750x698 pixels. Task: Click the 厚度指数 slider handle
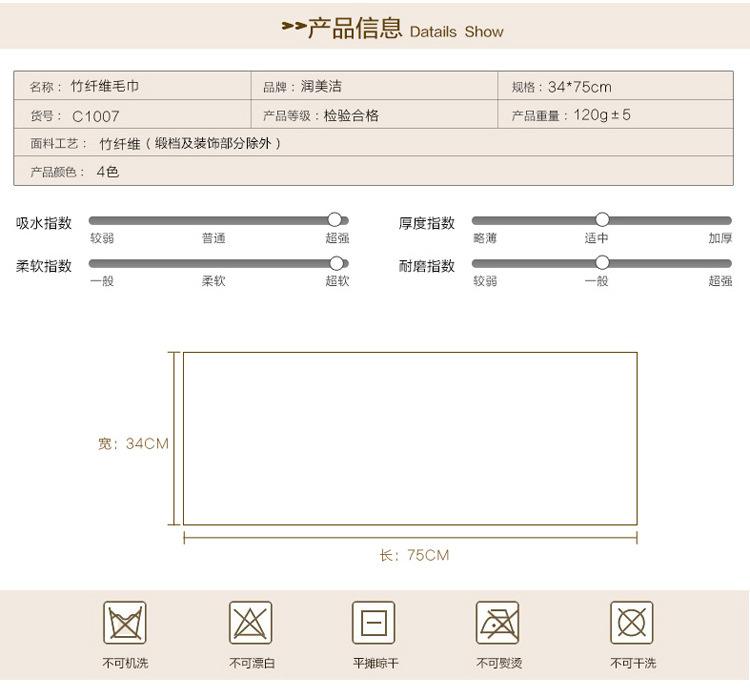602,220
